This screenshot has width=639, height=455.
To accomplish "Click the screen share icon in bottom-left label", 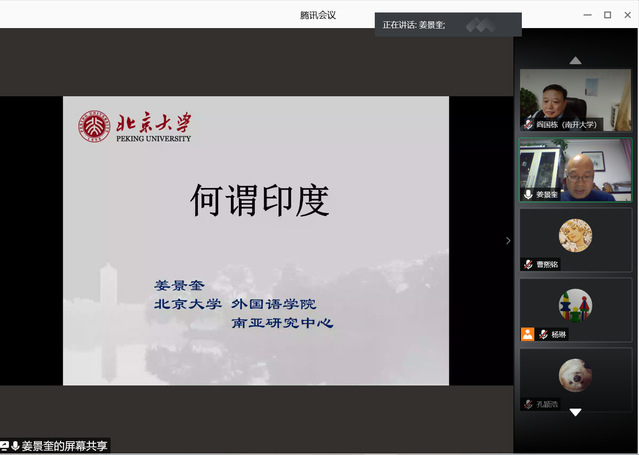I will tap(5, 446).
